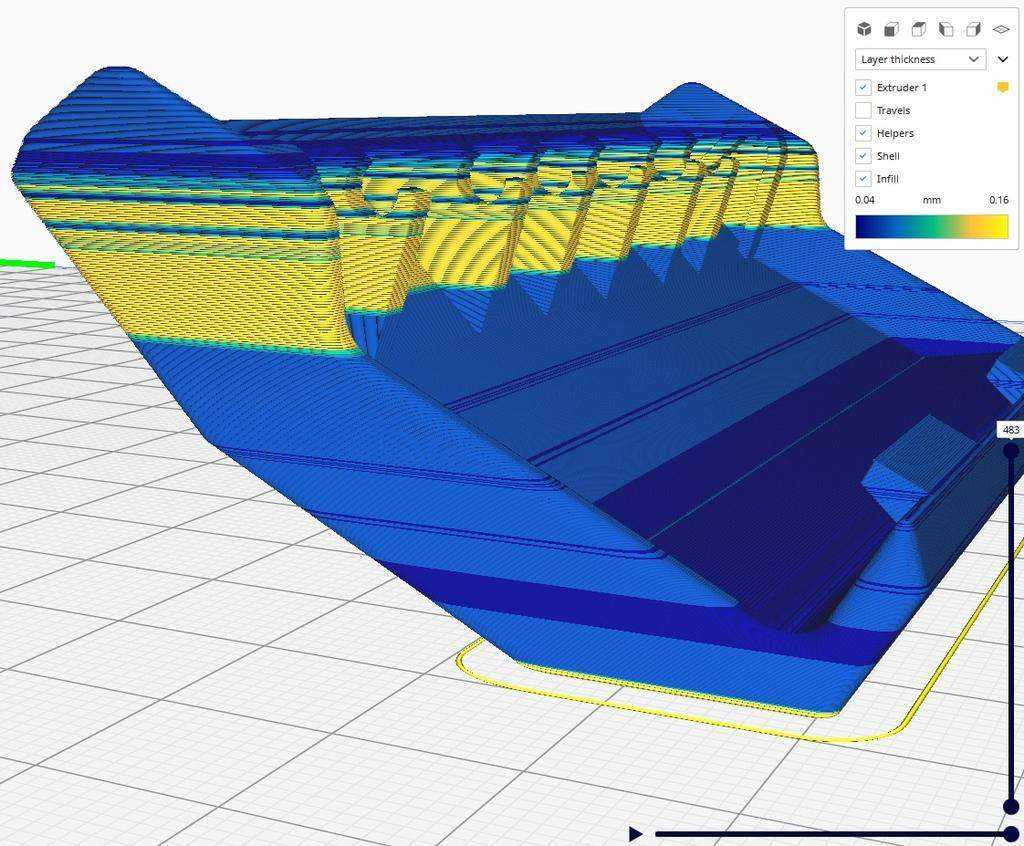Switch to 3D perspective view cube icon

coord(864,29)
